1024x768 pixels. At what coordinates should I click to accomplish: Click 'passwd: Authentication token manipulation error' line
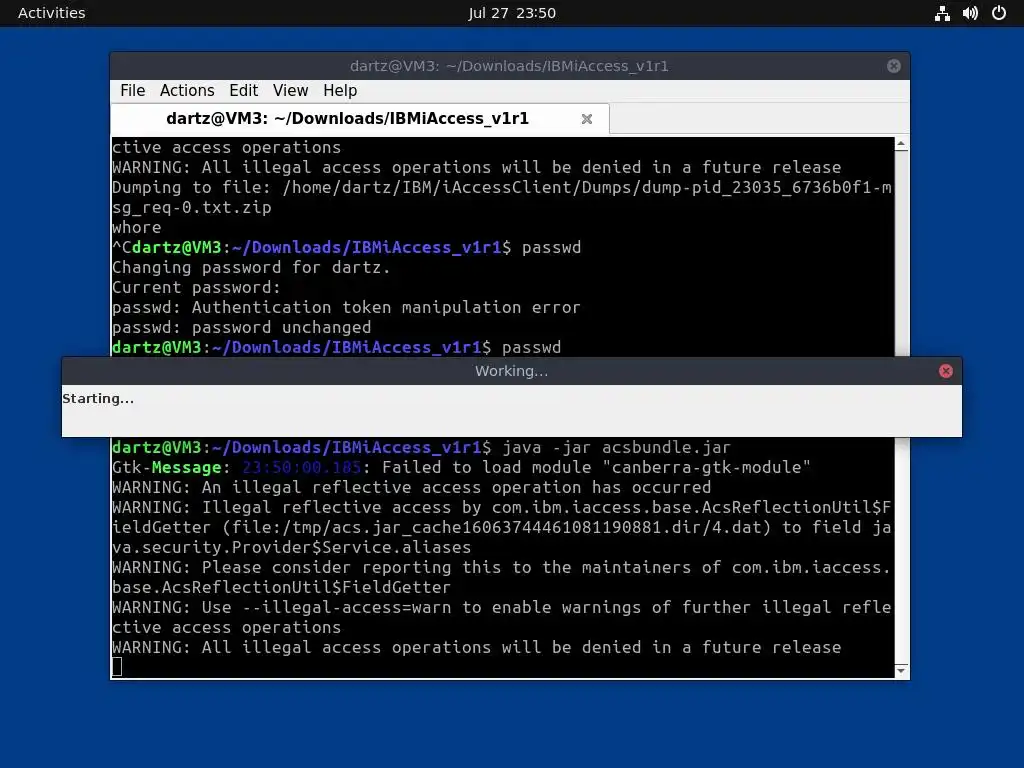click(345, 308)
